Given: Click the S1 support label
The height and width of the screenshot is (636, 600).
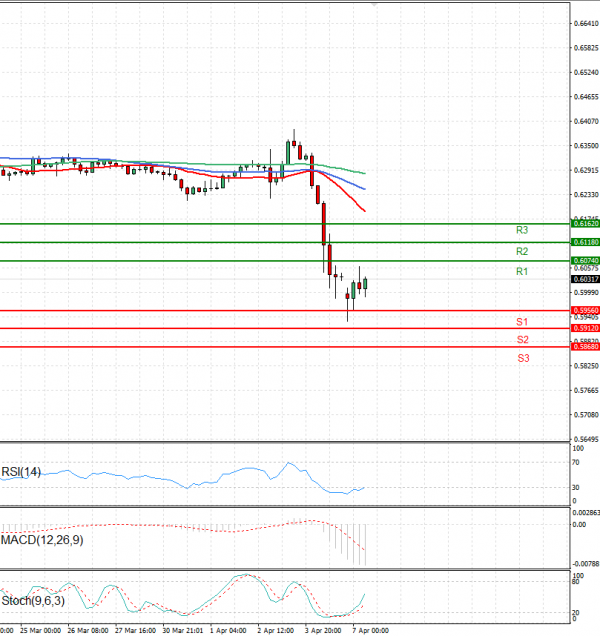Looking at the screenshot, I should (x=522, y=322).
